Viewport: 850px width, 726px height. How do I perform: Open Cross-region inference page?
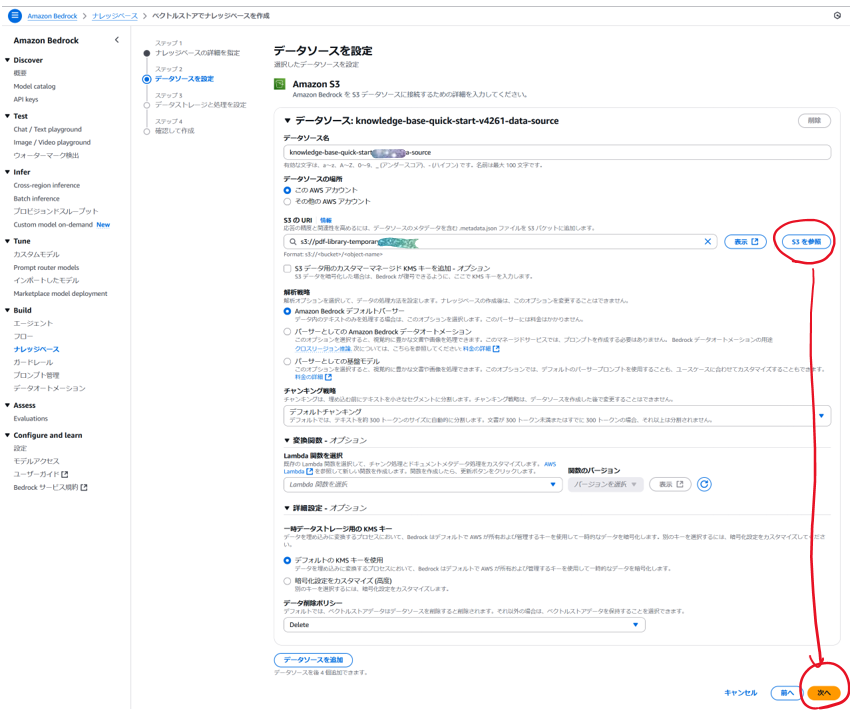pyautogui.click(x=47, y=185)
